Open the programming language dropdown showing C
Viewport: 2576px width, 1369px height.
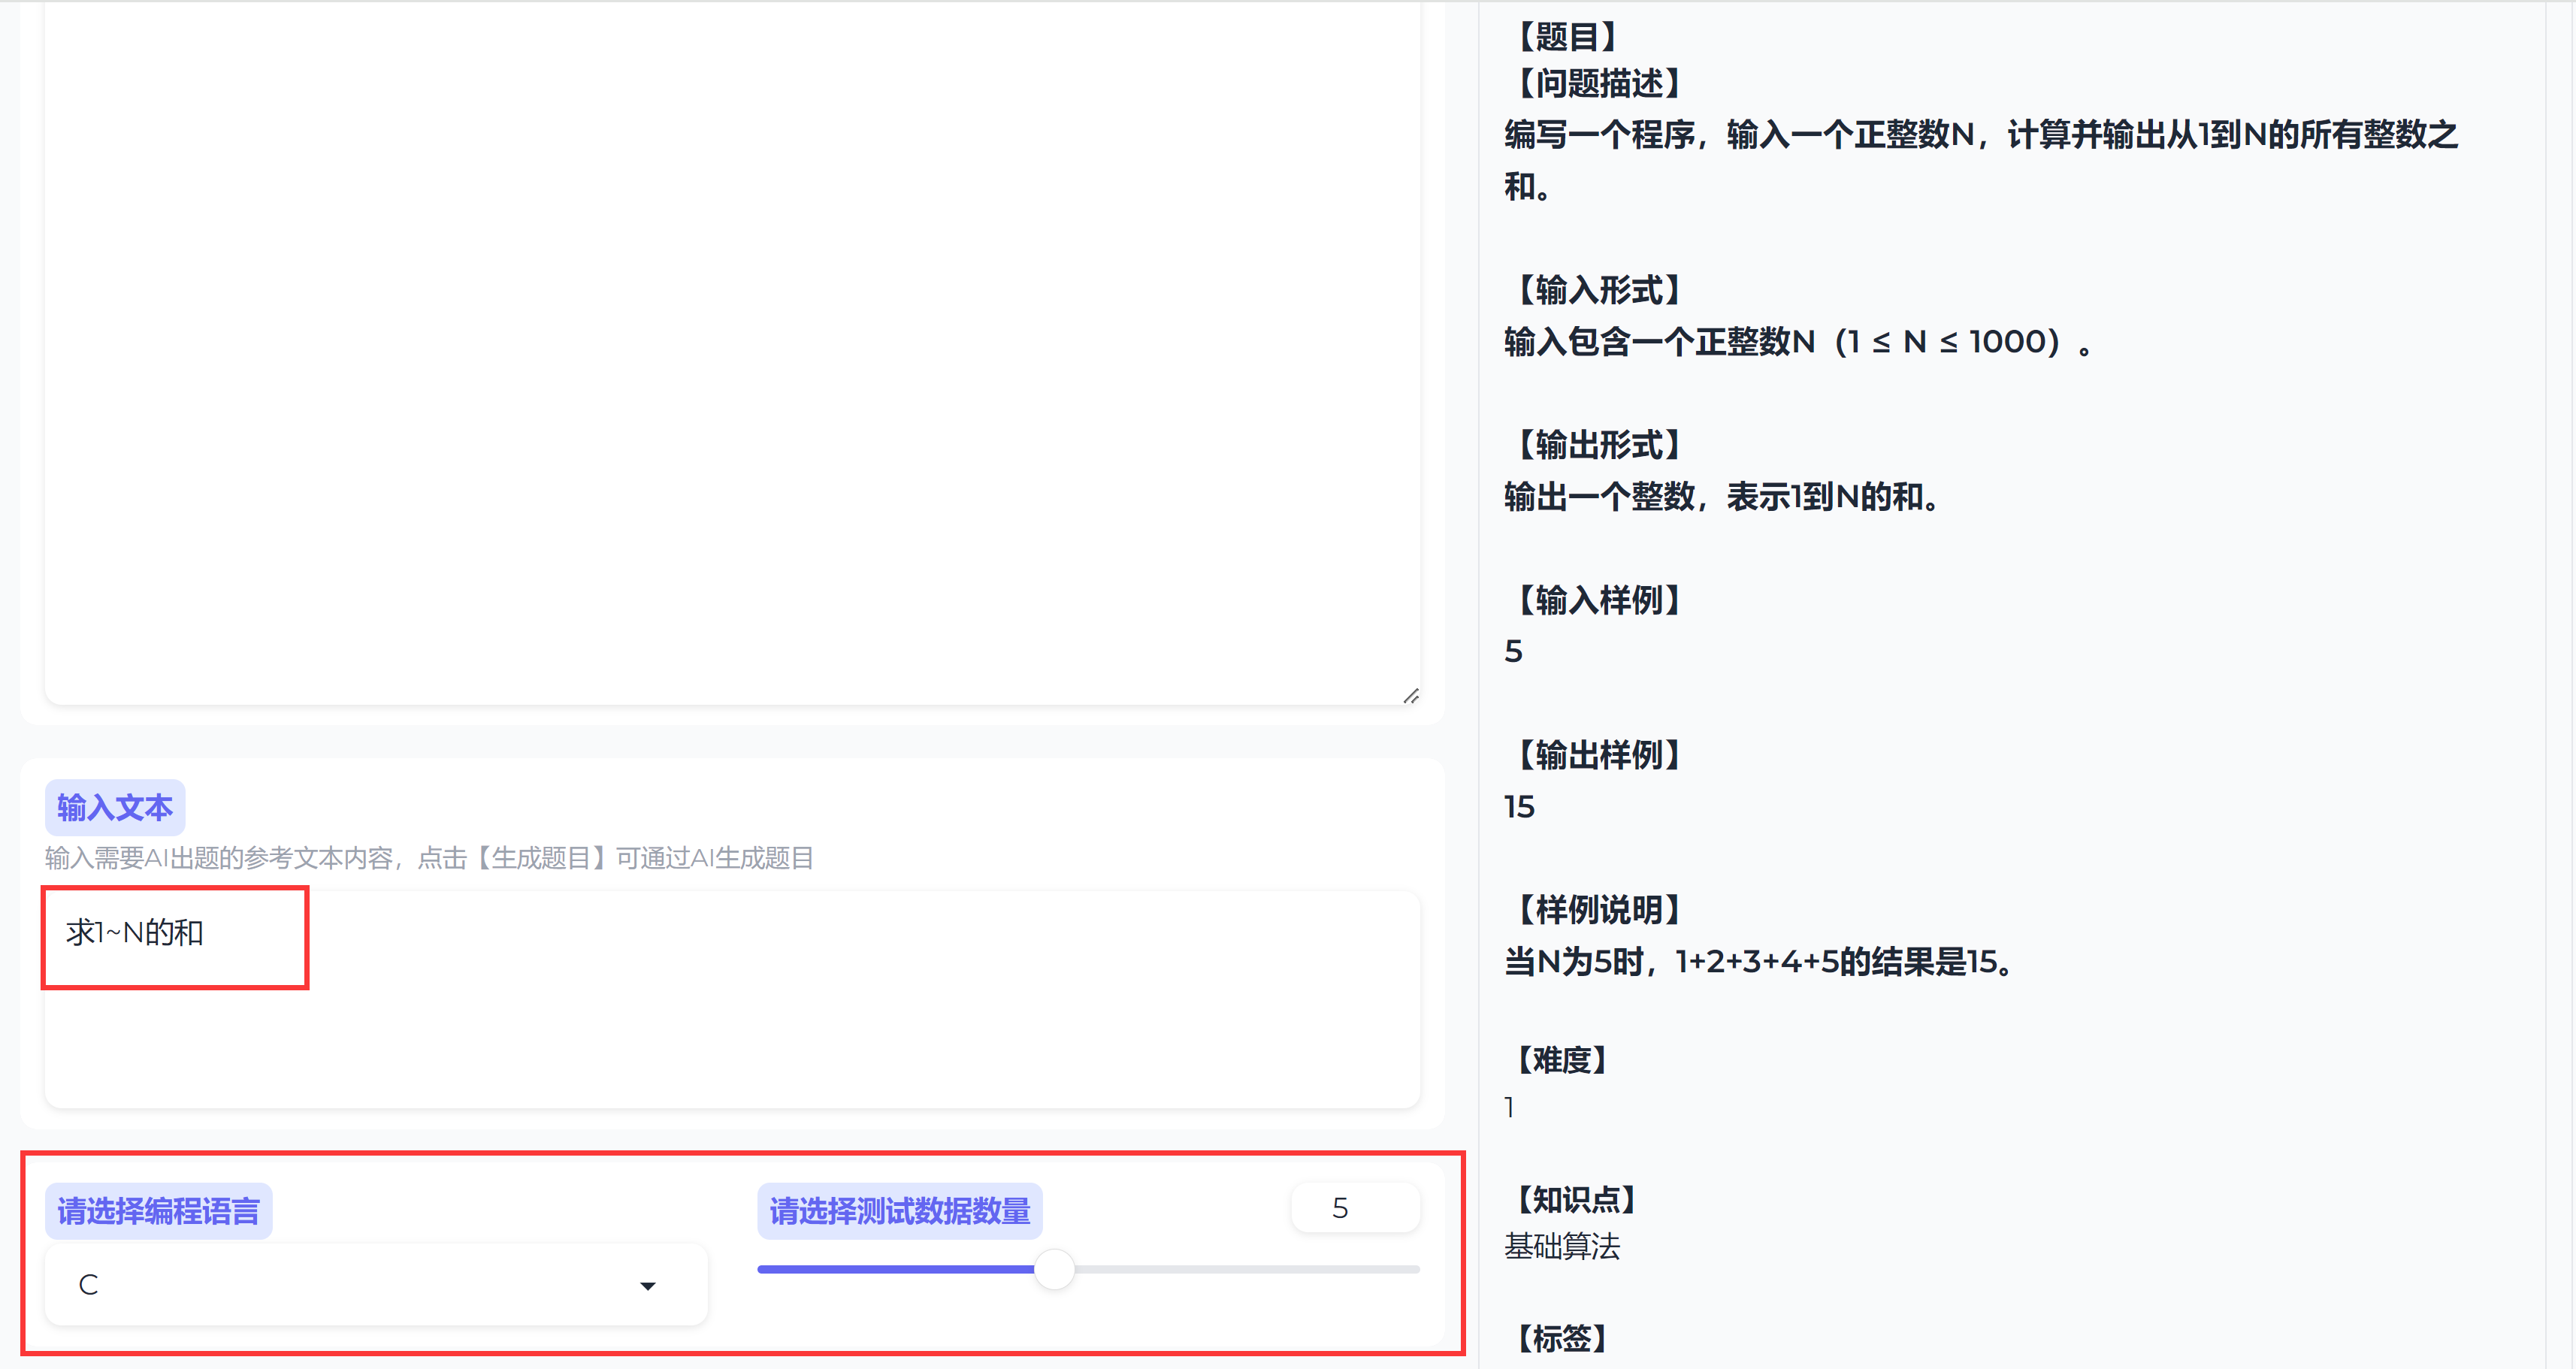click(x=376, y=1285)
